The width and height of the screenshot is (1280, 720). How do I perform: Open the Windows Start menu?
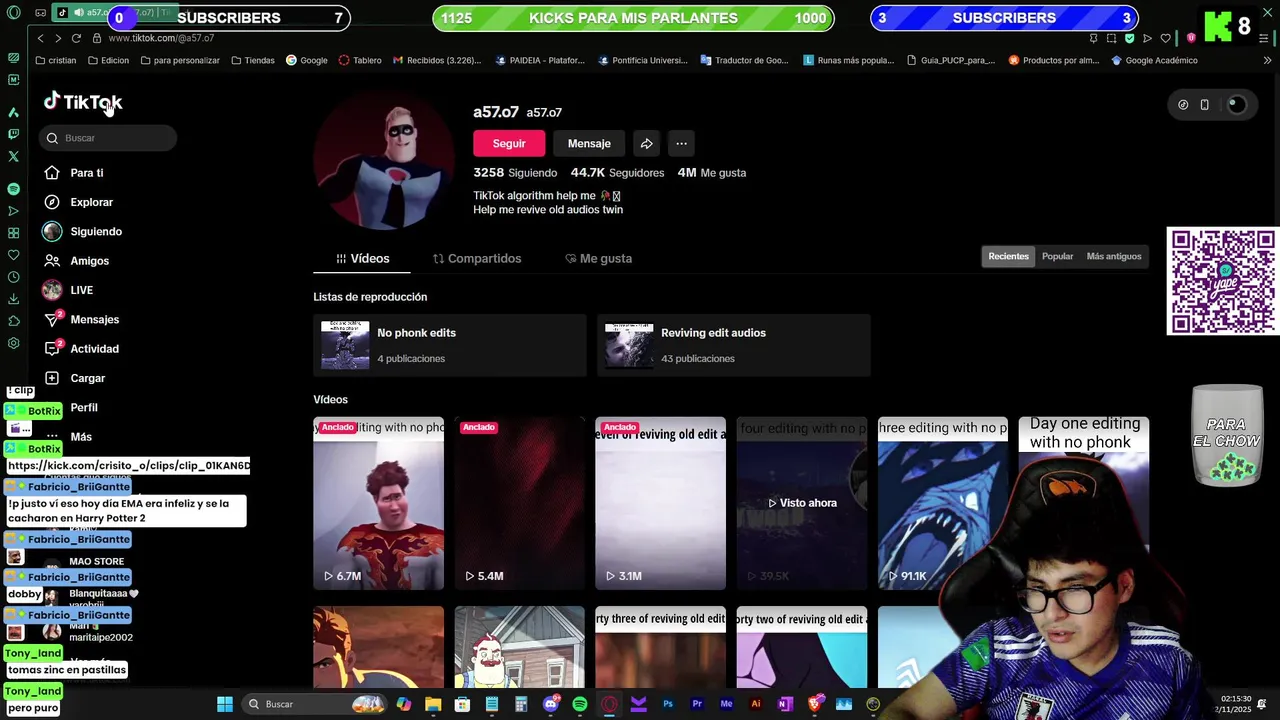click(x=225, y=704)
